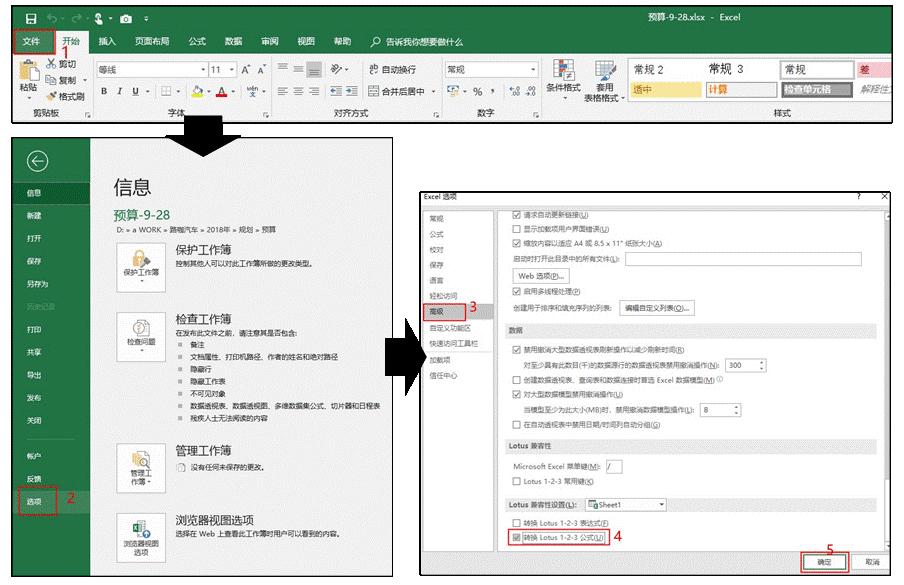The width and height of the screenshot is (904, 585).
Task: Open the 等线 font name dropdown
Action: 204,70
